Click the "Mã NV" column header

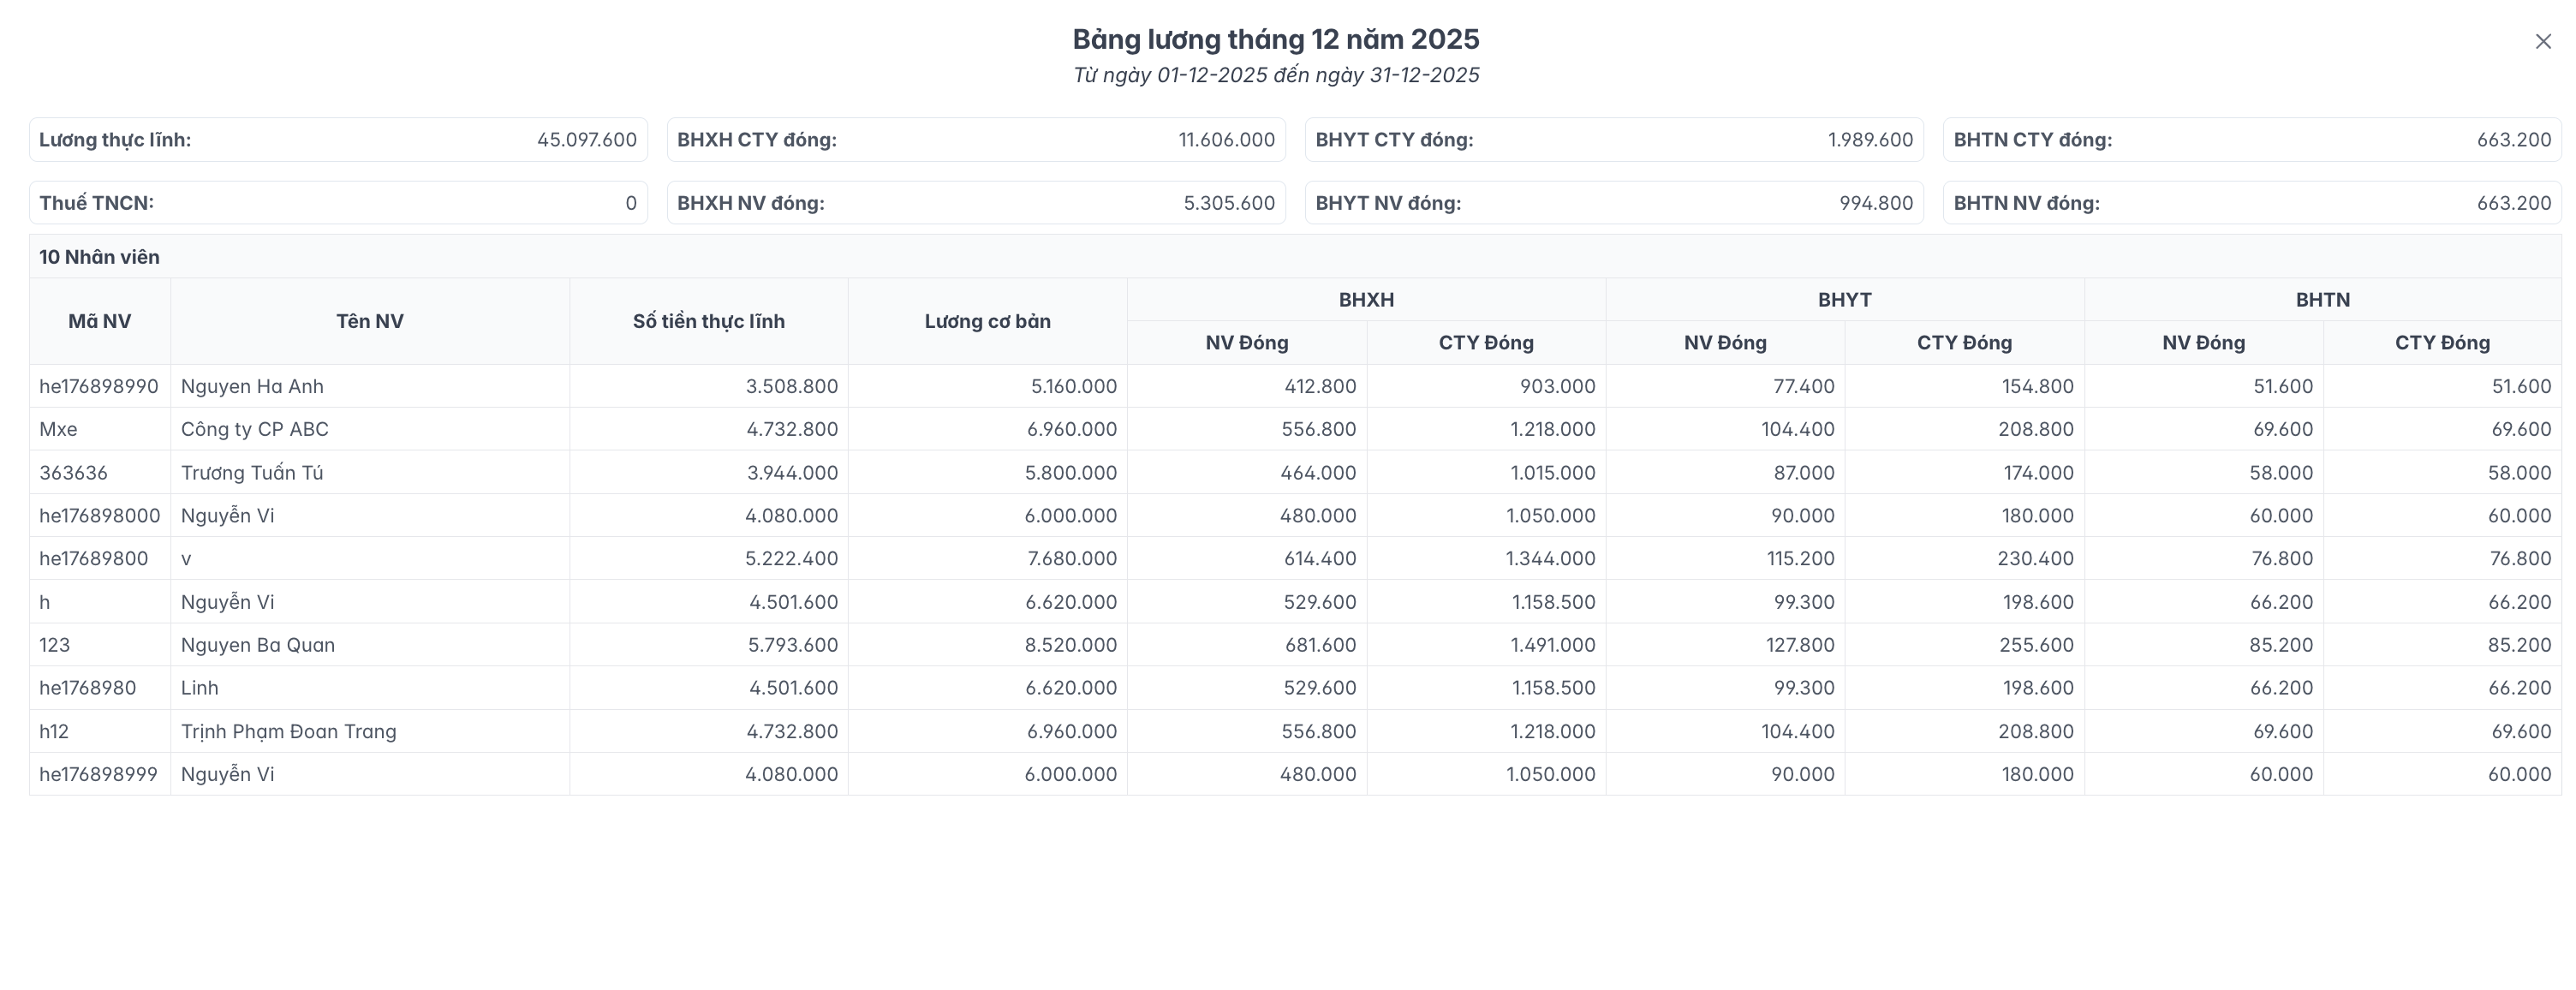click(x=99, y=321)
